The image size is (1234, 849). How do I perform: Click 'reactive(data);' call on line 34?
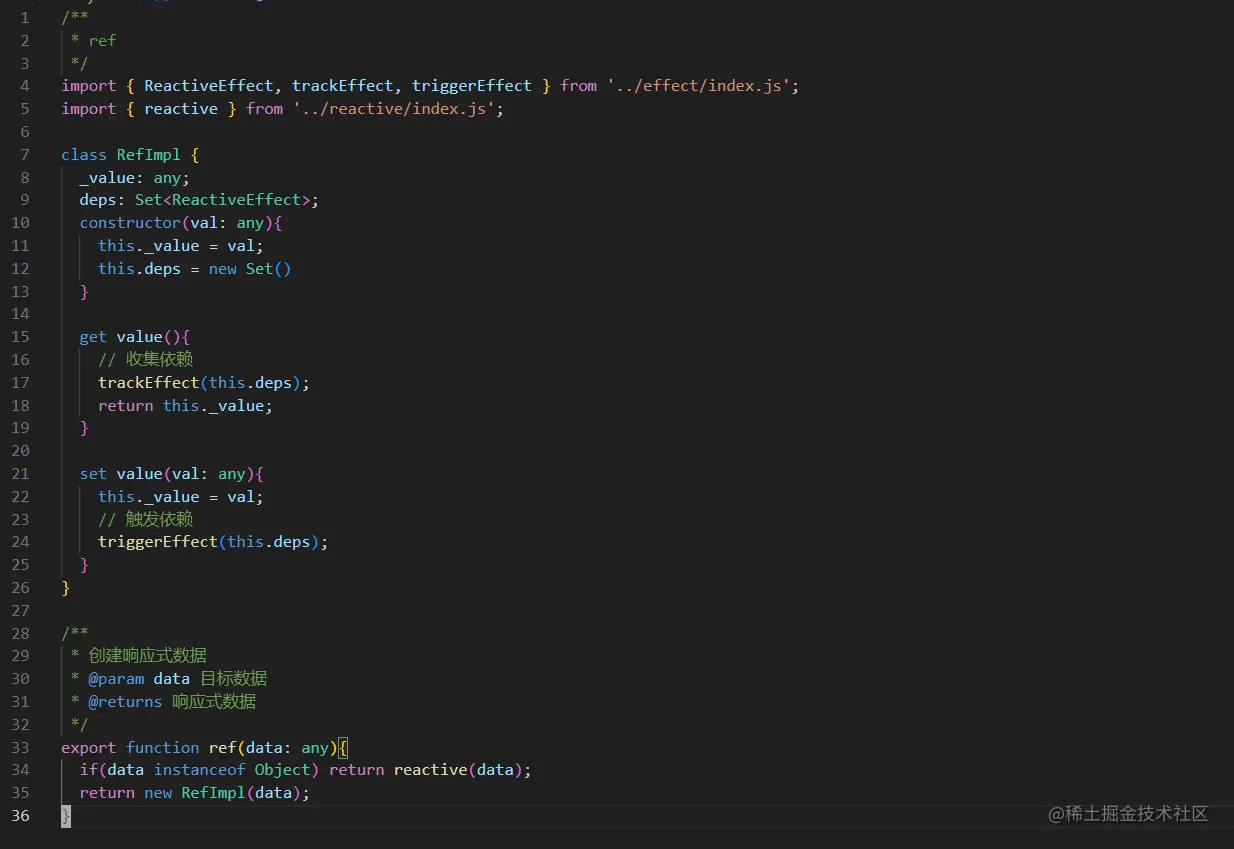(x=463, y=770)
